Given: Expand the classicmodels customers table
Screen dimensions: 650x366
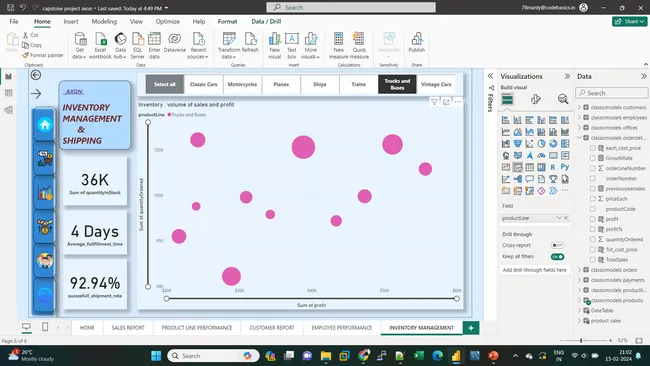Looking at the screenshot, I should pyautogui.click(x=580, y=107).
